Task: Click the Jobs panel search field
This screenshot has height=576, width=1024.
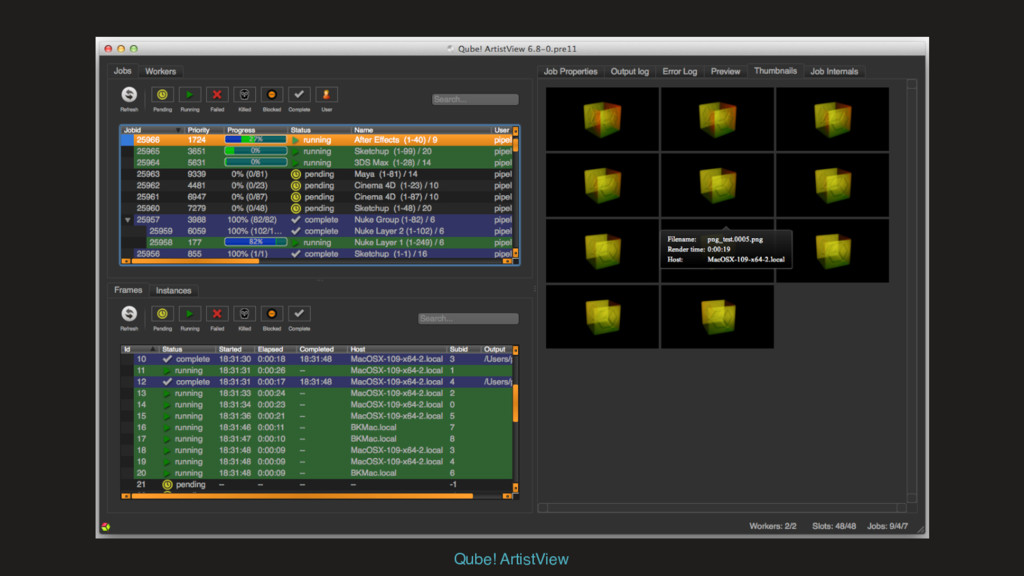Action: click(x=475, y=100)
